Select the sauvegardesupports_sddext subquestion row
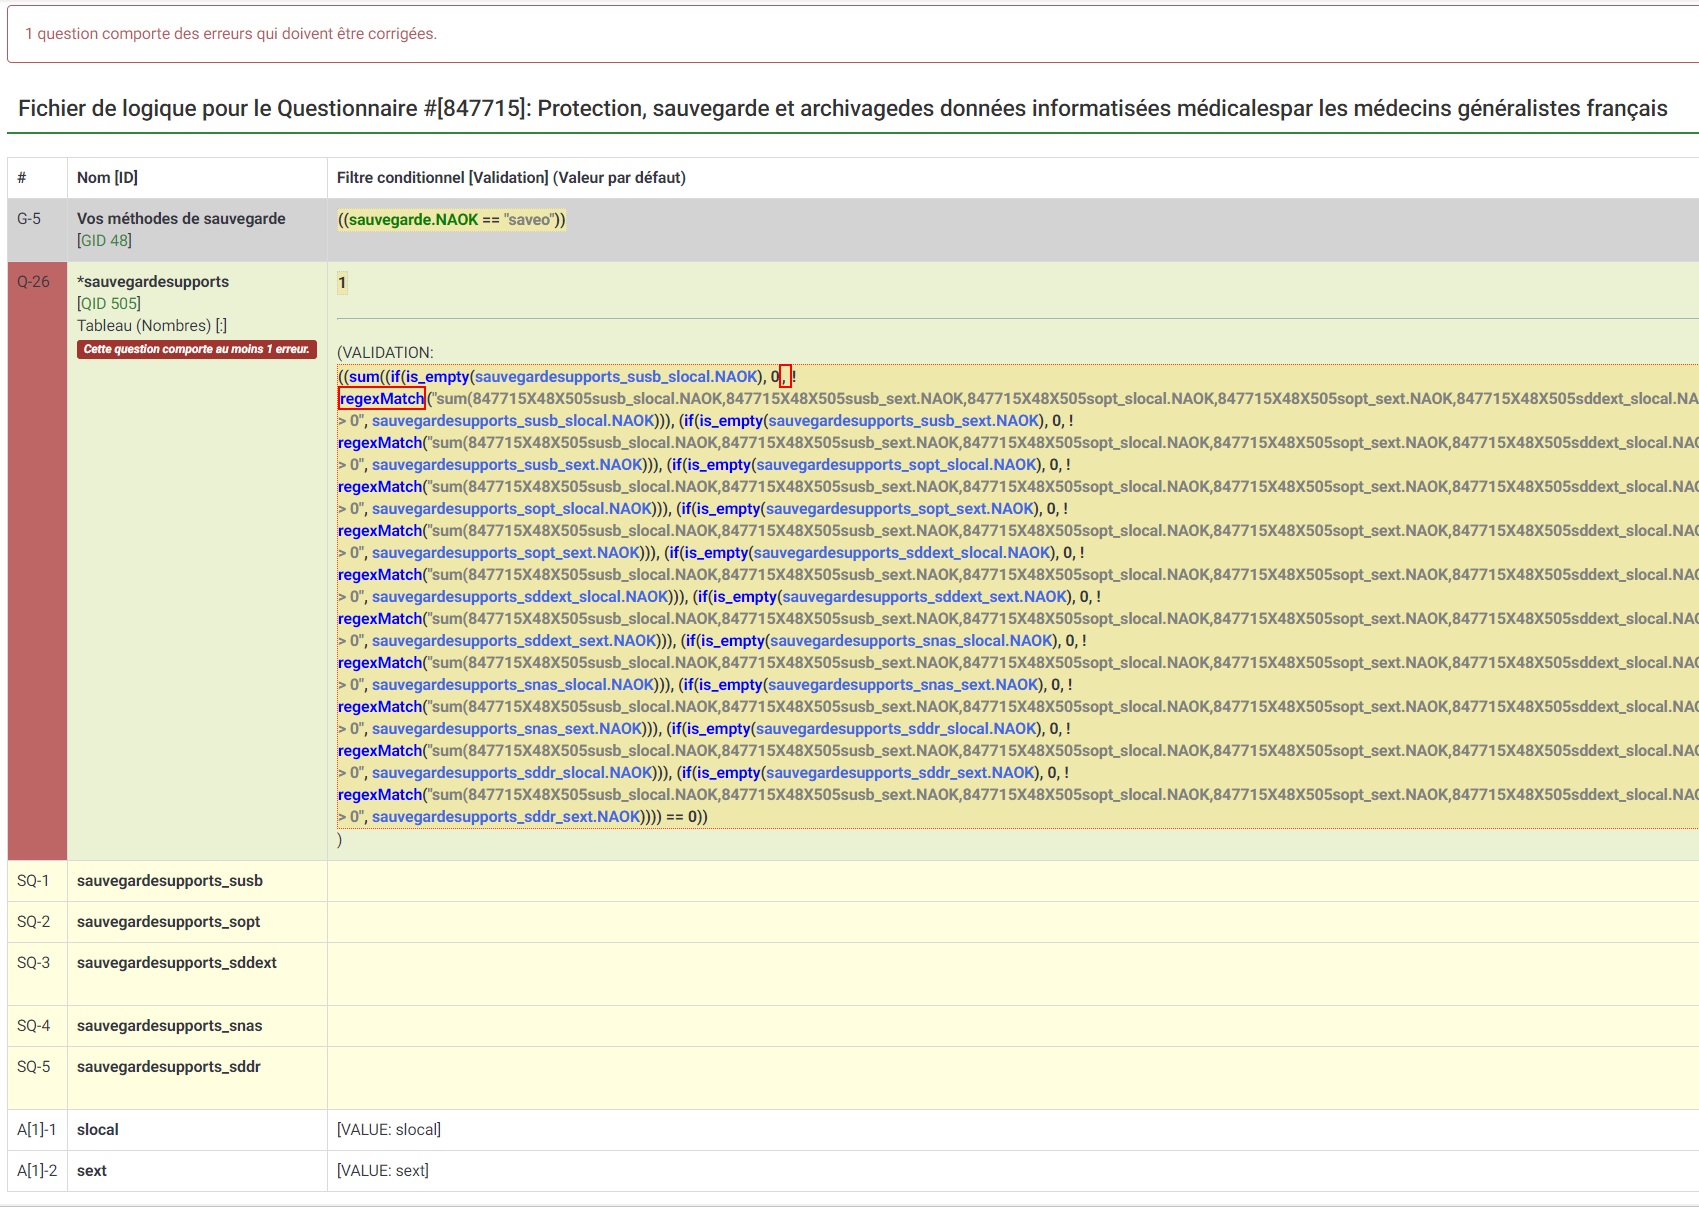1699x1207 pixels. pyautogui.click(x=177, y=963)
